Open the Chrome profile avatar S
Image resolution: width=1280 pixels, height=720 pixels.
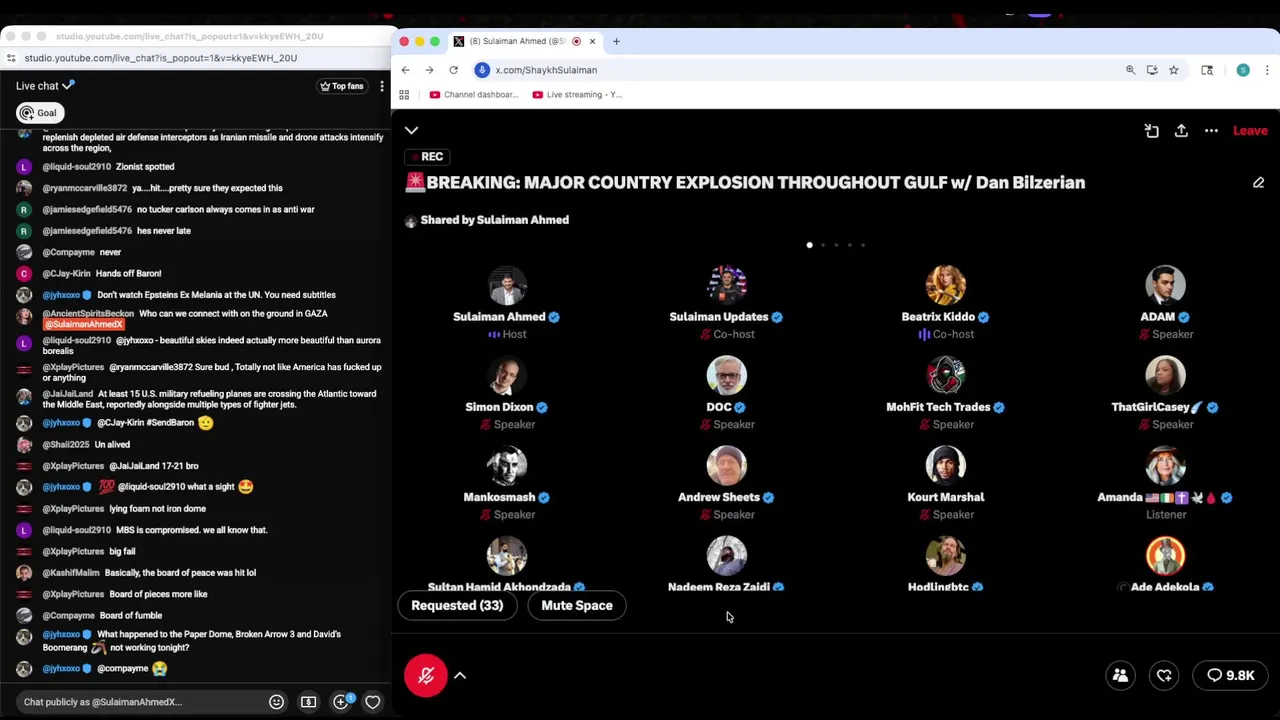pyautogui.click(x=1243, y=70)
